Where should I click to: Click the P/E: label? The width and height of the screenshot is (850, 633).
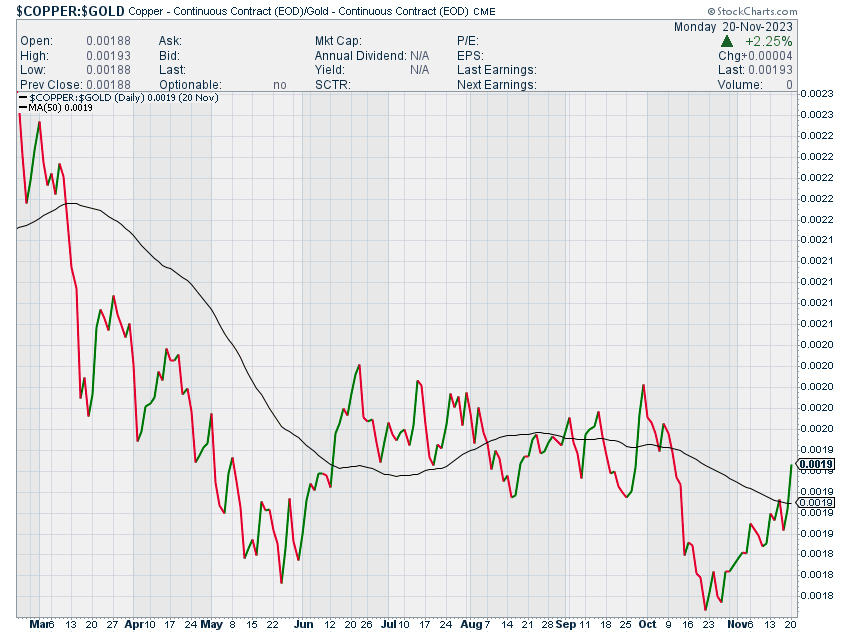468,41
